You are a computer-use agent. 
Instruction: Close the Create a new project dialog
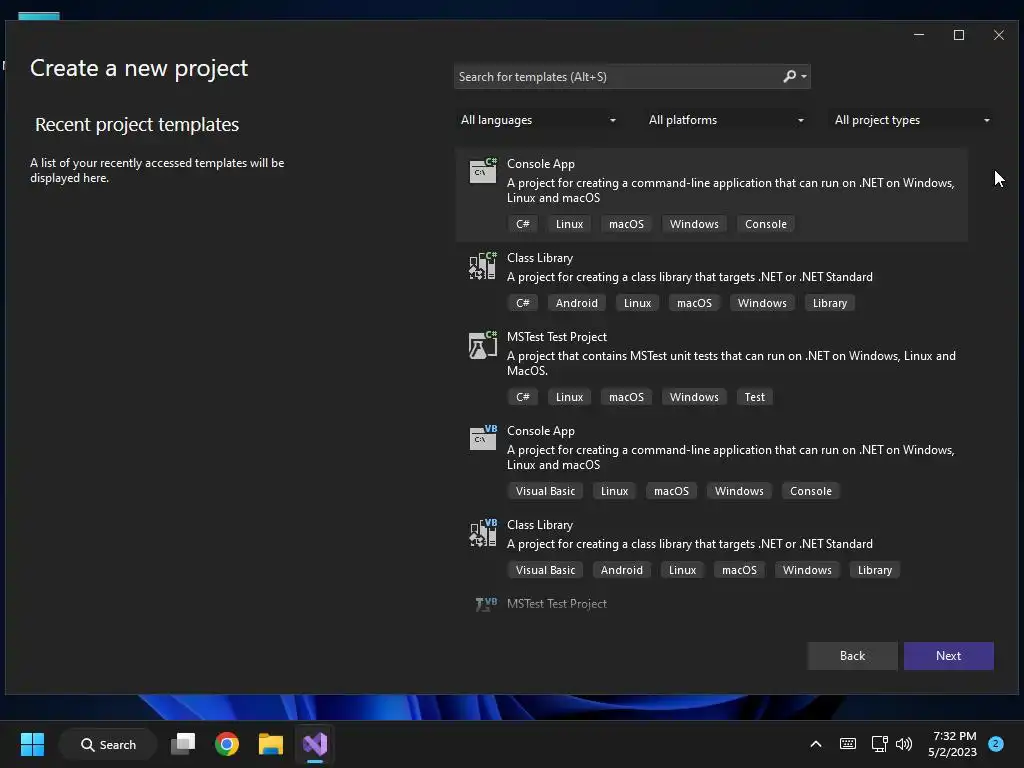pos(999,35)
